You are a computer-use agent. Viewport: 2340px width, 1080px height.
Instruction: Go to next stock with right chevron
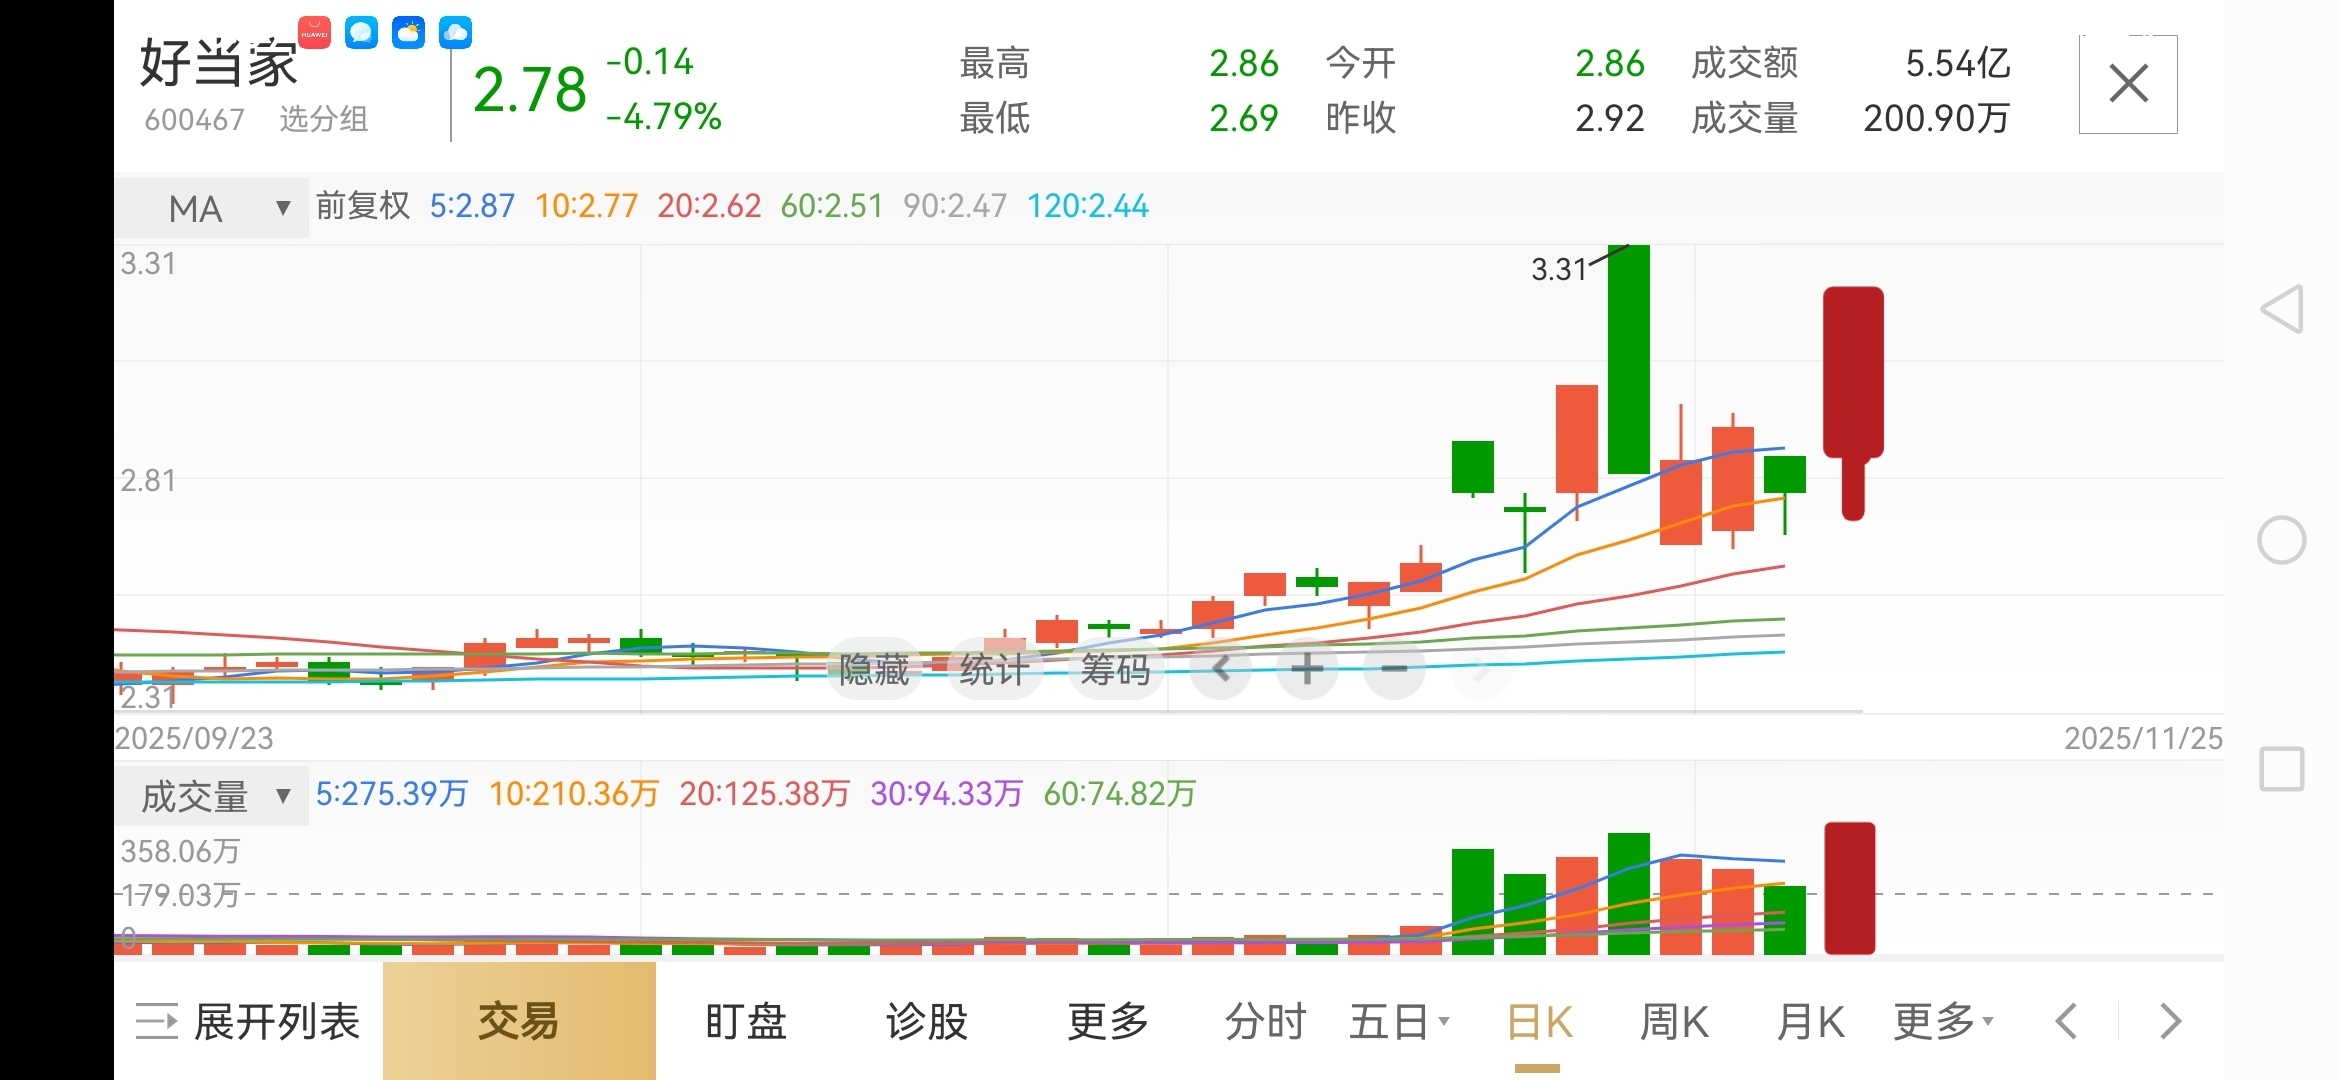(x=2170, y=1021)
